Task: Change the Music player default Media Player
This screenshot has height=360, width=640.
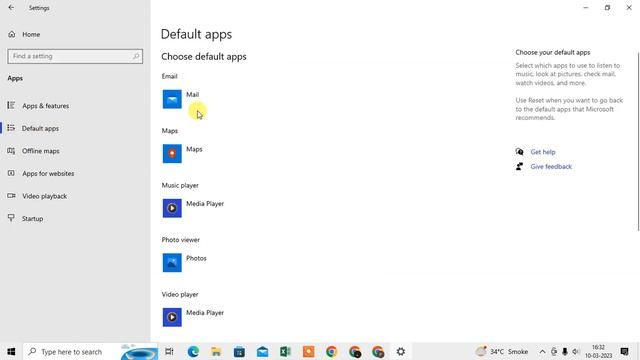Action: [193, 208]
